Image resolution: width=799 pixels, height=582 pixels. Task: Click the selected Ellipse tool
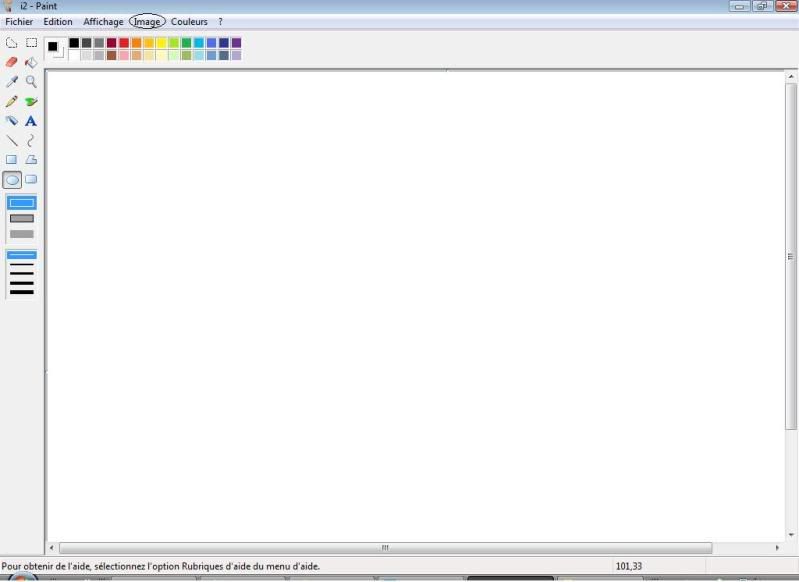pos(12,180)
